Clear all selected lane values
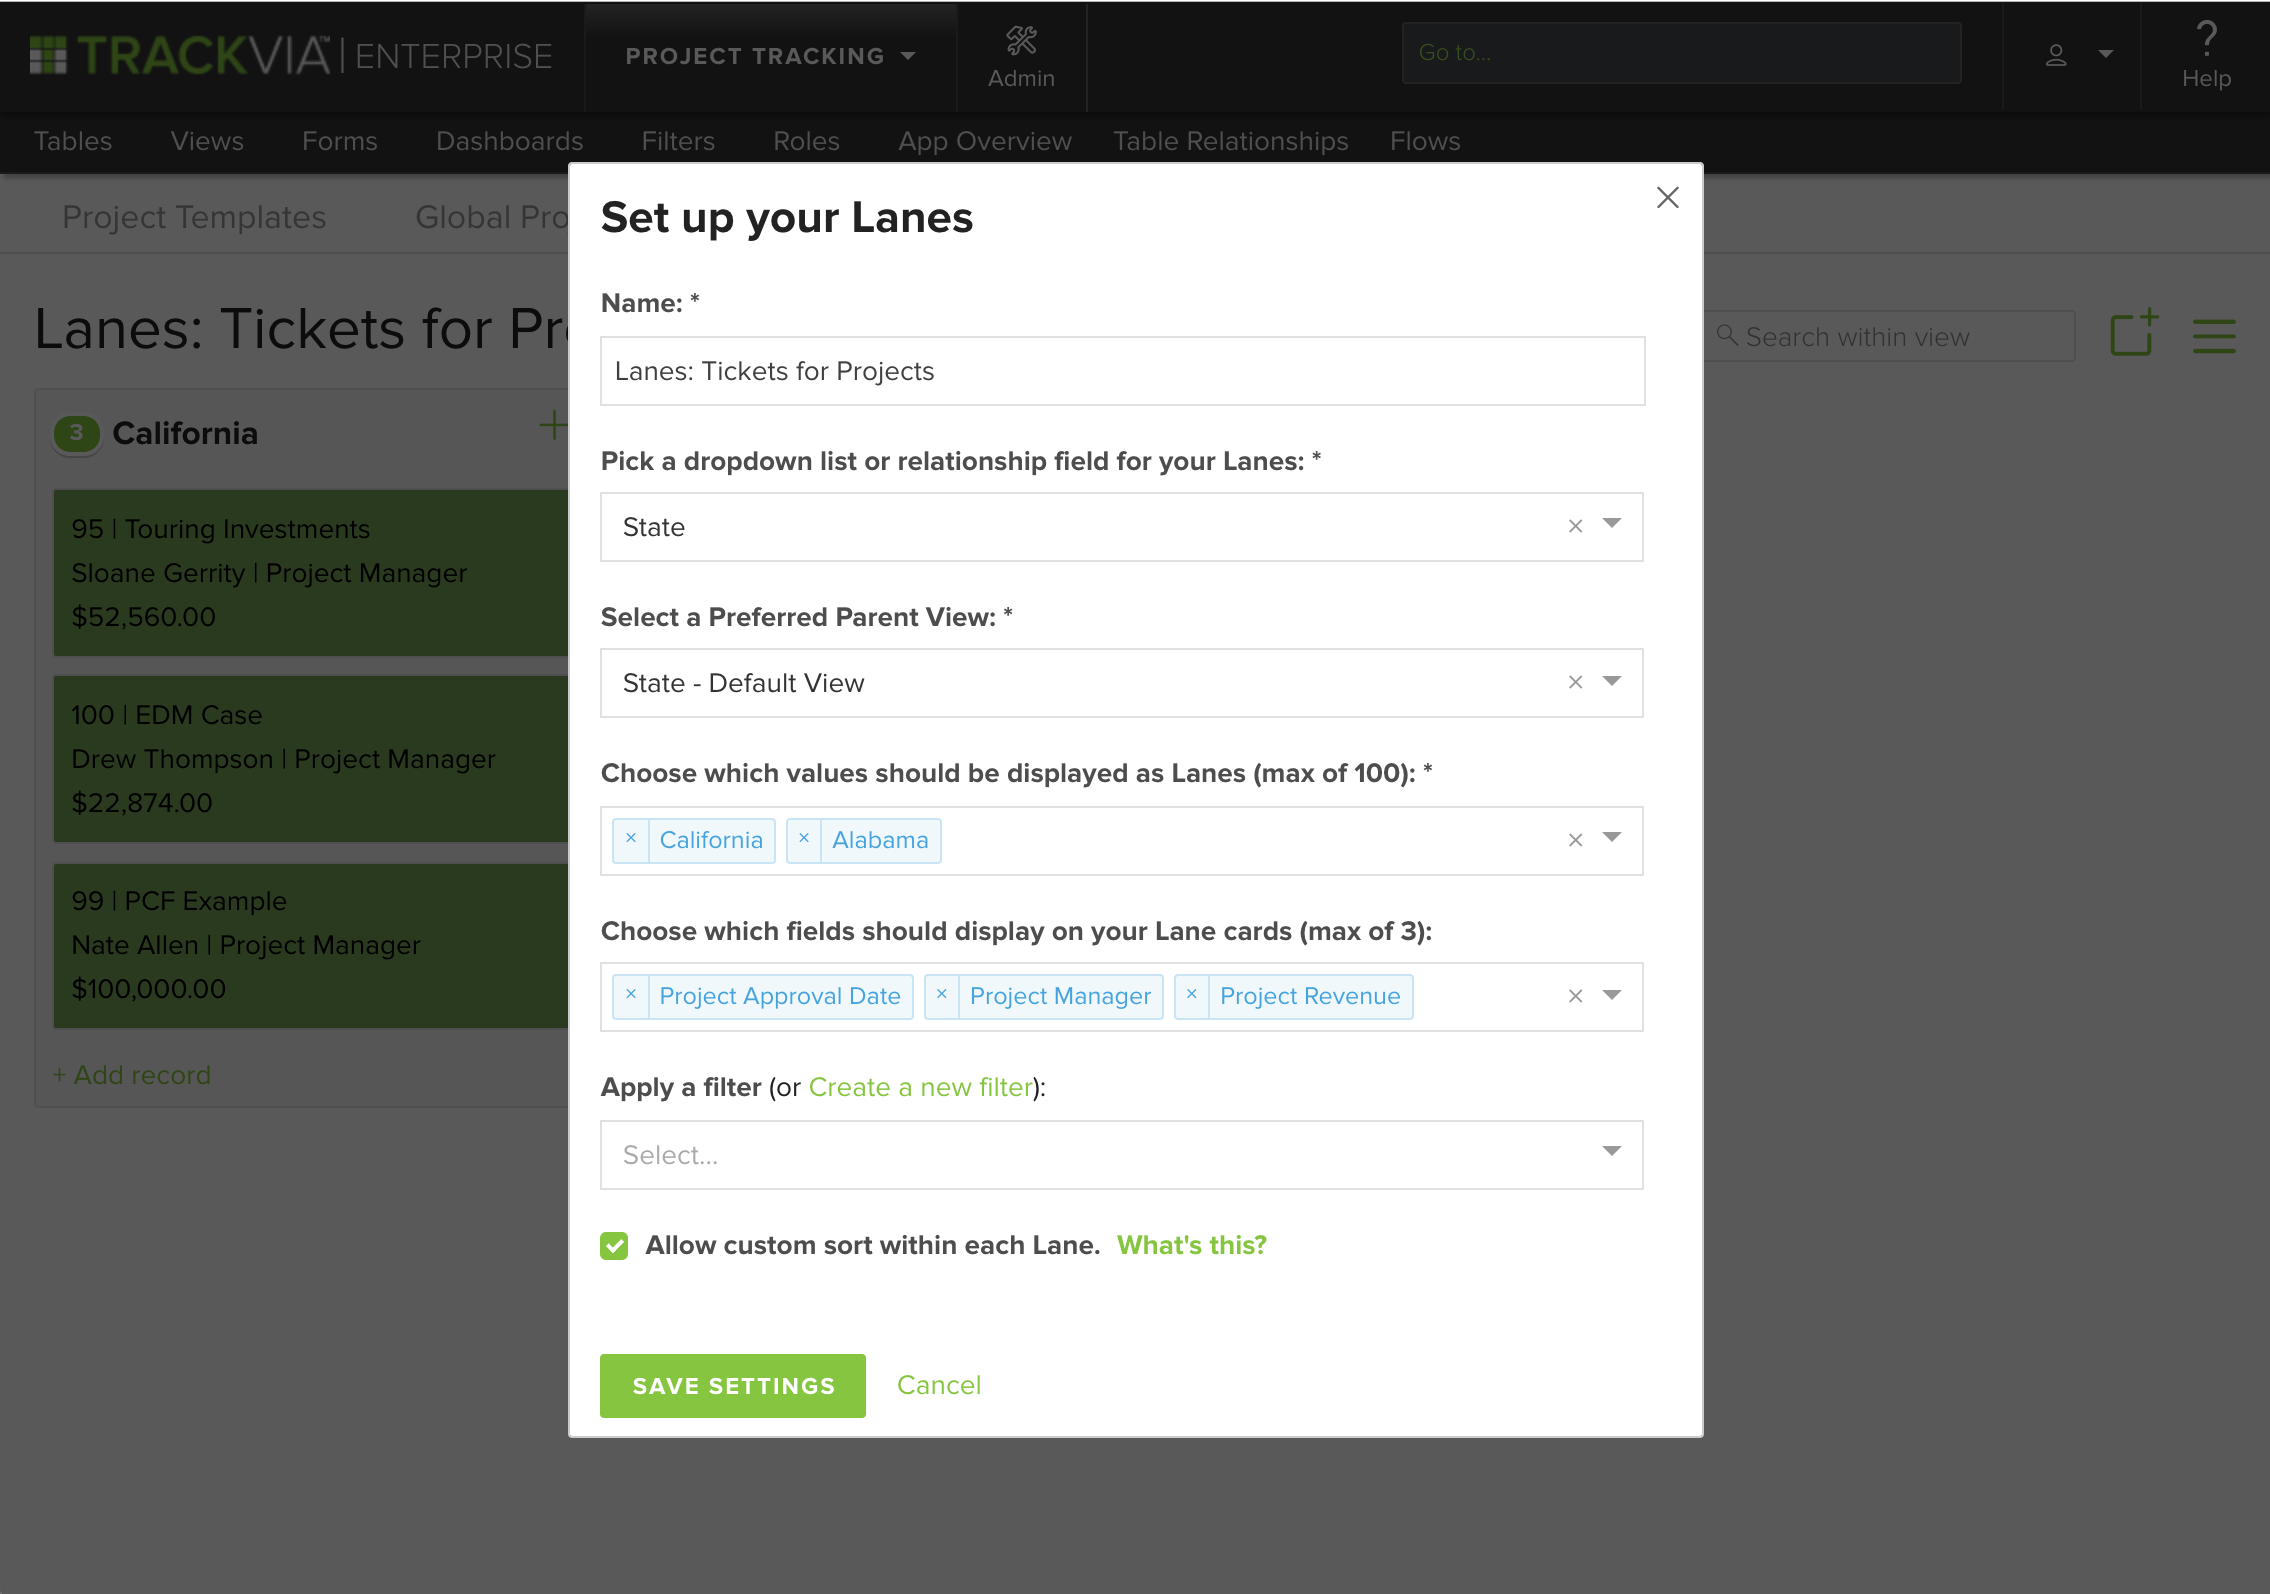Screen dimensions: 2270x1594 (x=1575, y=840)
